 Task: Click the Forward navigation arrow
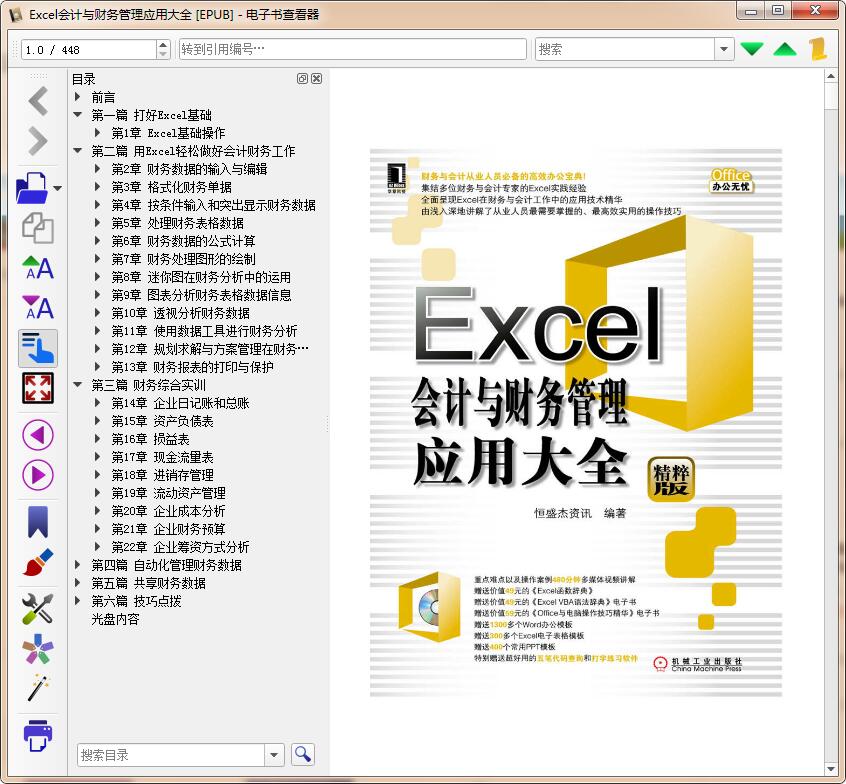coord(38,141)
